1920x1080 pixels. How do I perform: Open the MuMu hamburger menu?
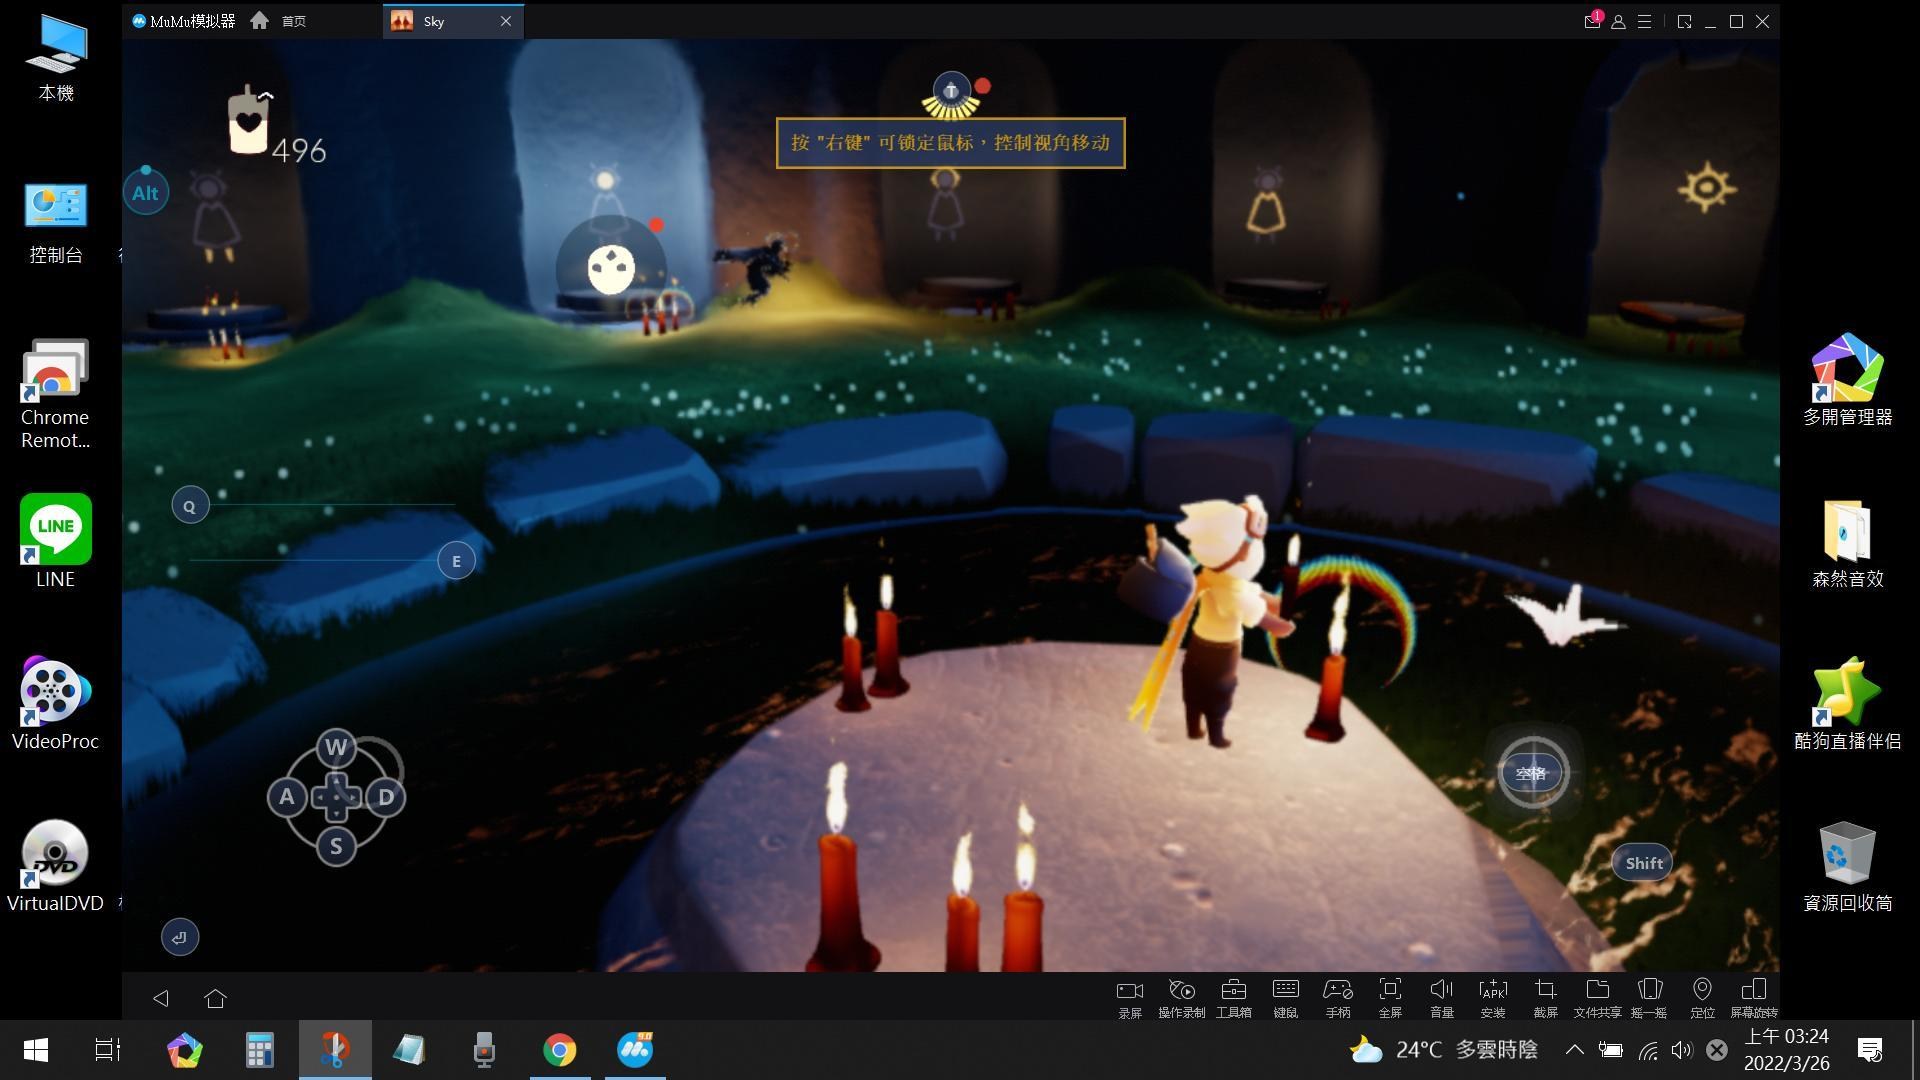tap(1644, 21)
